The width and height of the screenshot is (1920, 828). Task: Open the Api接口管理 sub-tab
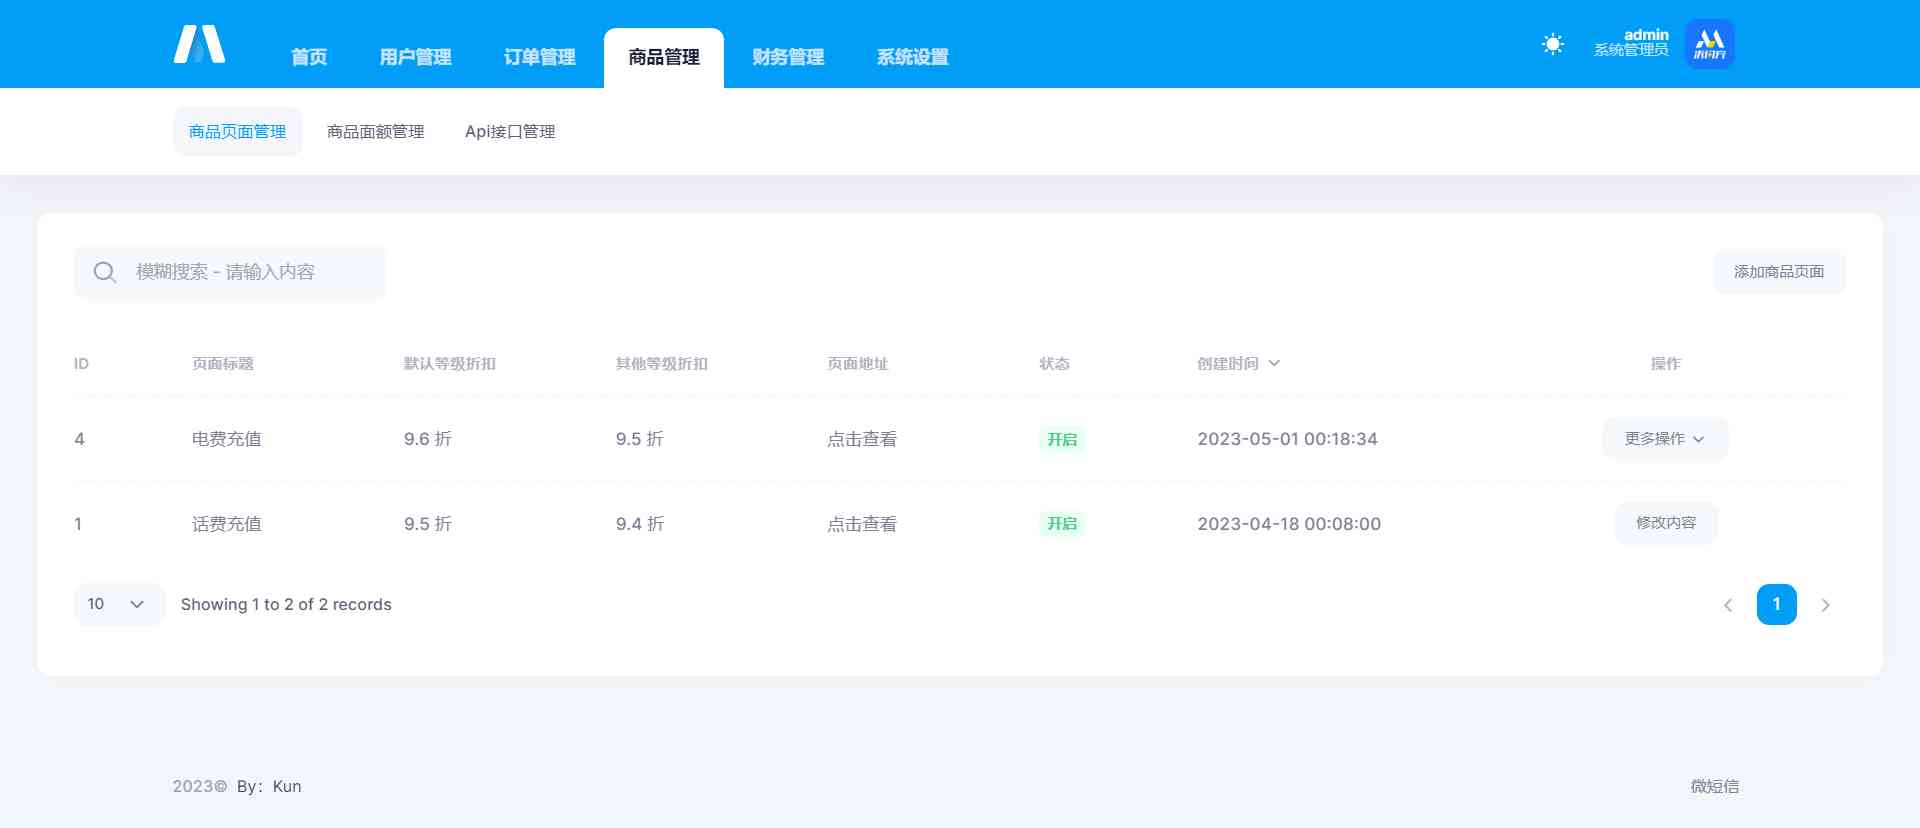[510, 132]
